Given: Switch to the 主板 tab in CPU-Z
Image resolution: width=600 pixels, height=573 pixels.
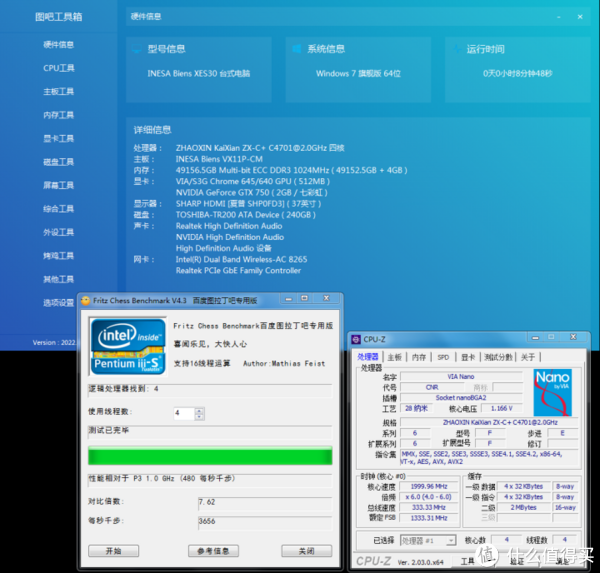Looking at the screenshot, I should coord(394,357).
